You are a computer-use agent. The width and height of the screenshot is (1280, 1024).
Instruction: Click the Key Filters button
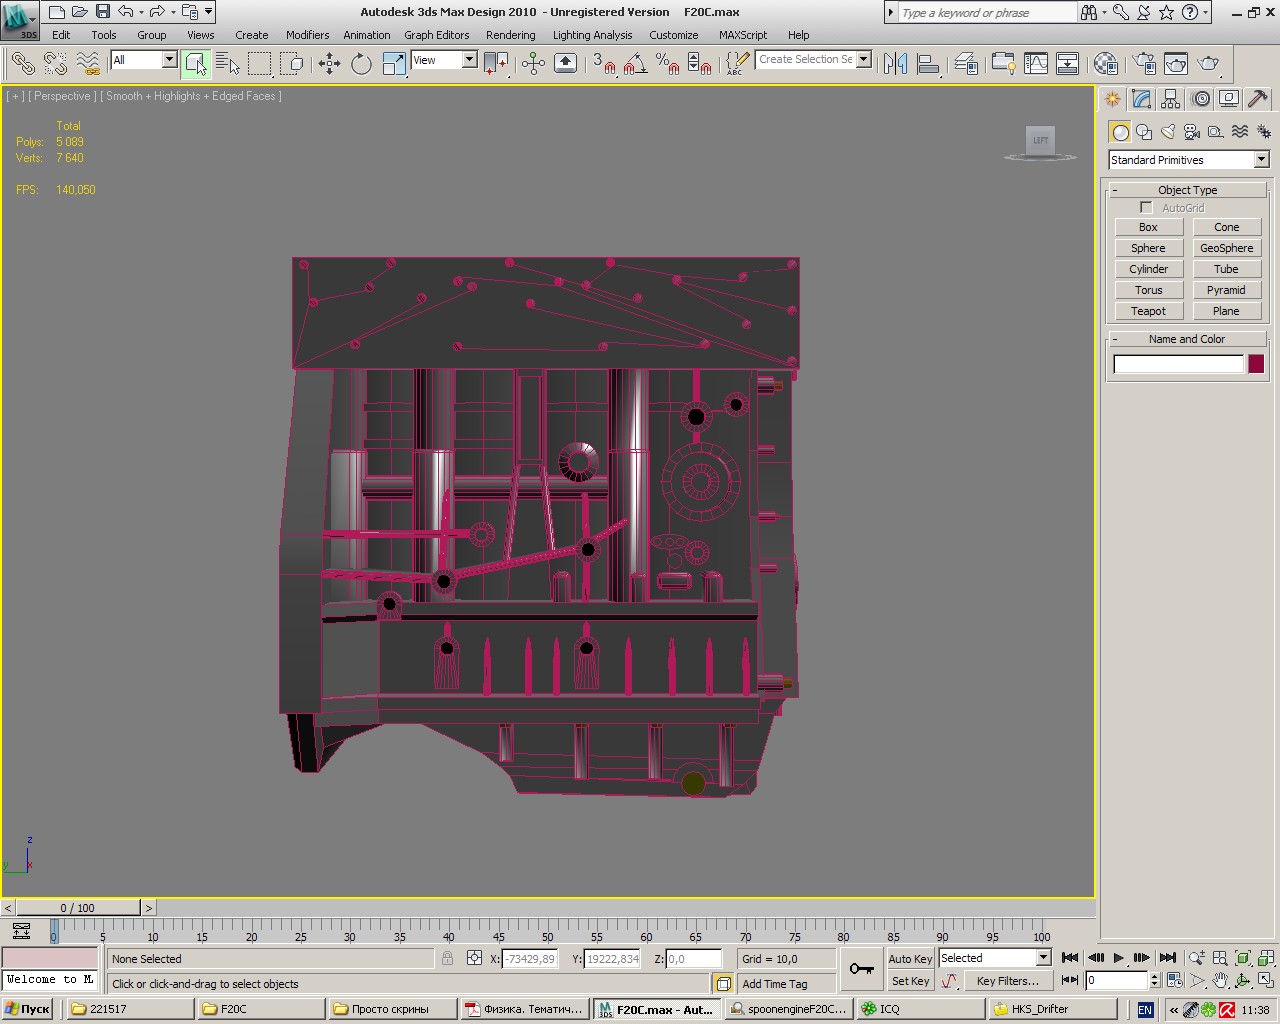(1007, 981)
